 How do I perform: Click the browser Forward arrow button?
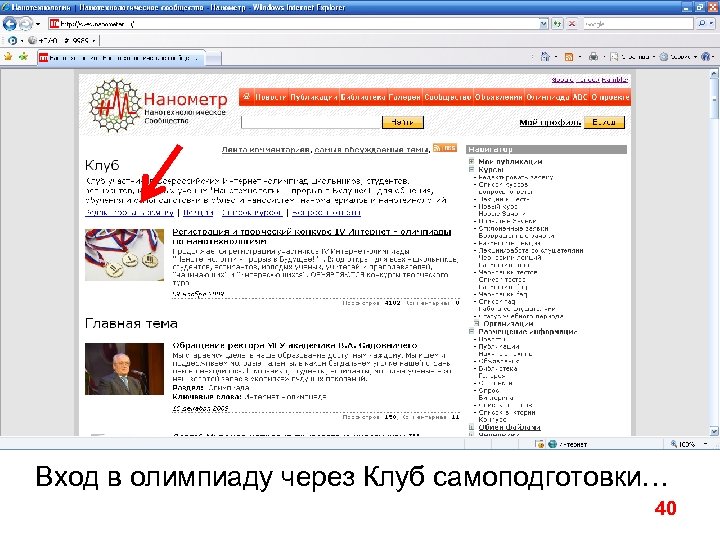[25, 23]
